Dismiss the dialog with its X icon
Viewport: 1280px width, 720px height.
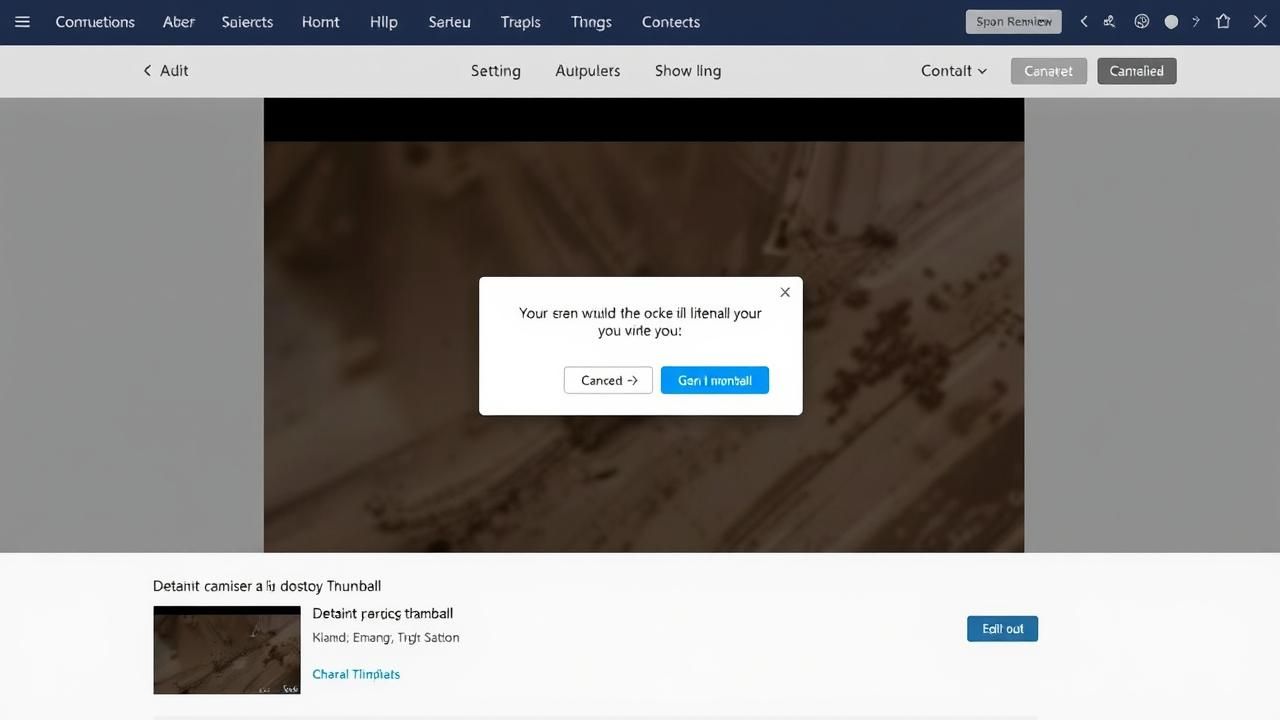tap(785, 292)
